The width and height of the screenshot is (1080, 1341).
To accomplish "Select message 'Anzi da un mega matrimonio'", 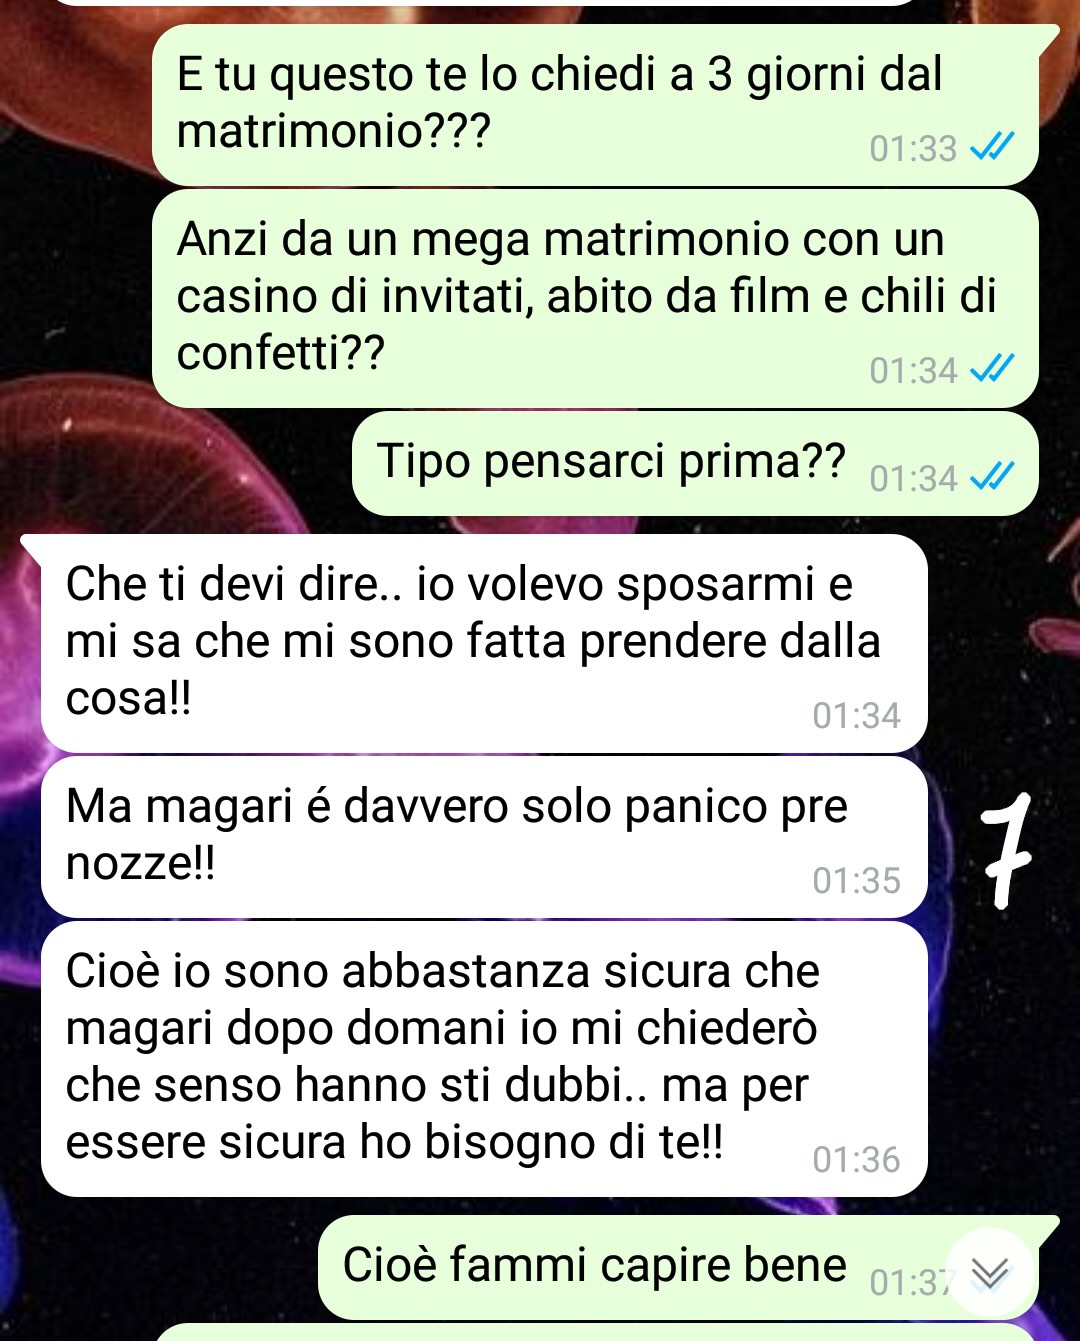I will pos(595,298).
